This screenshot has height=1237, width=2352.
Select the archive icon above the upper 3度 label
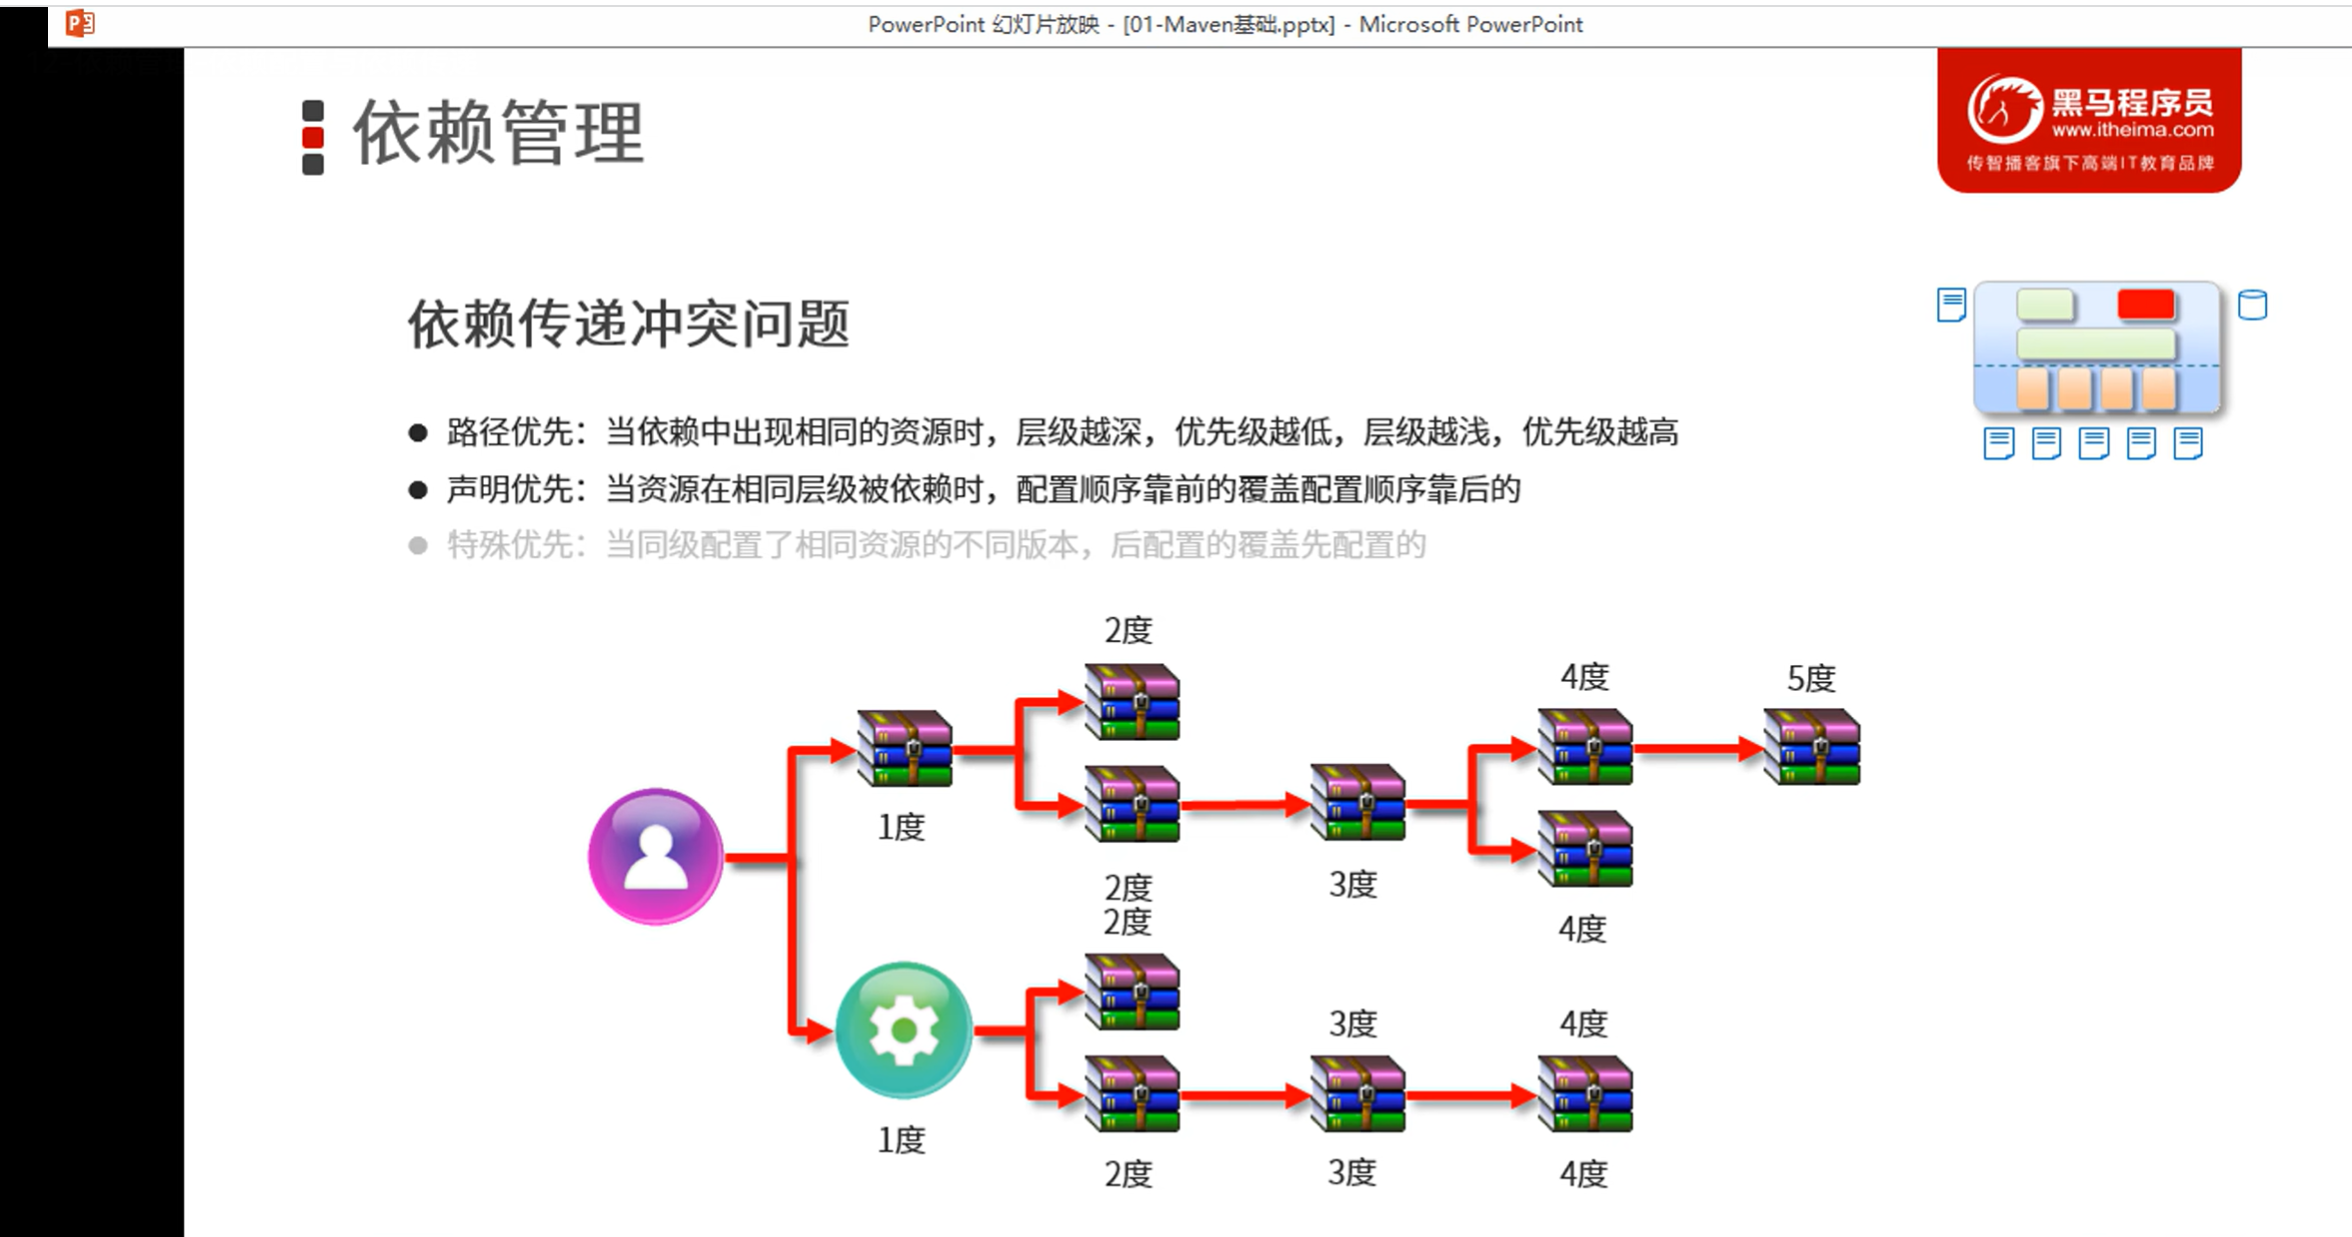(x=1358, y=802)
